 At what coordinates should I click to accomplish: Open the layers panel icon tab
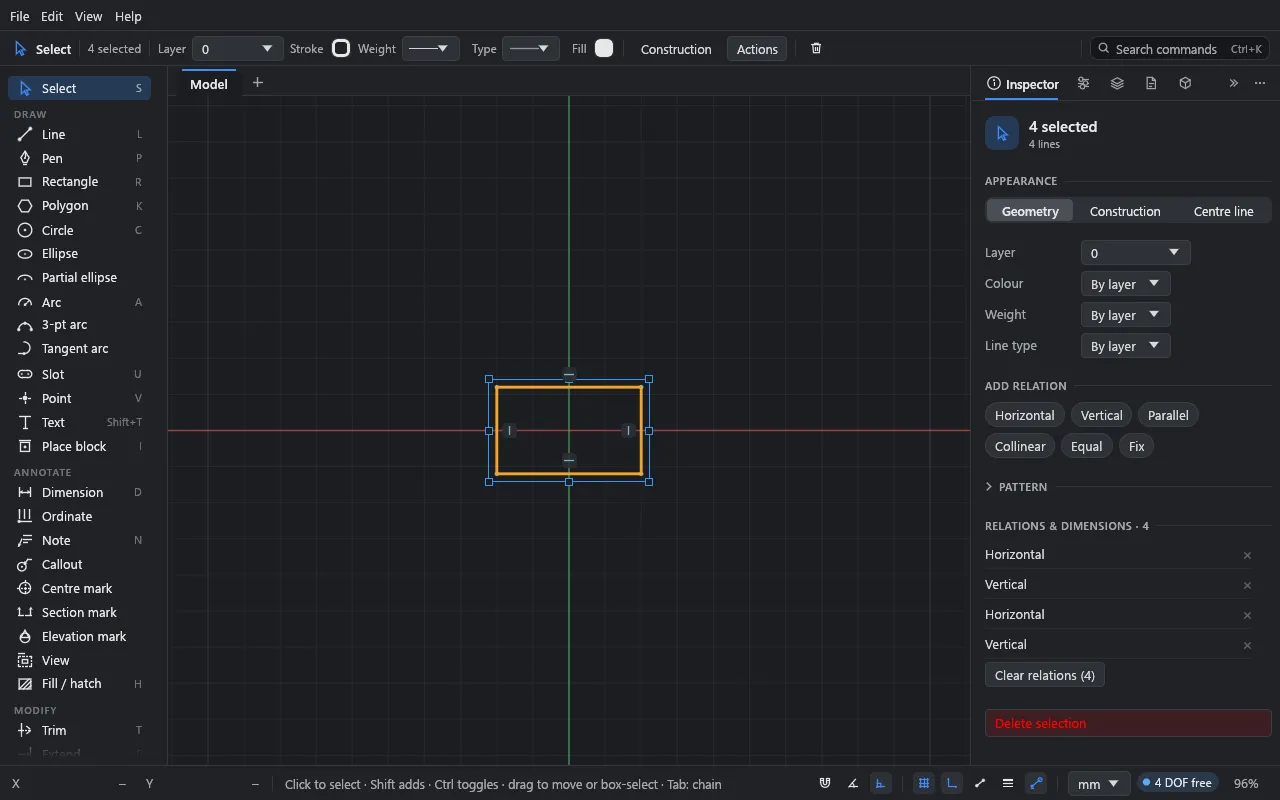(x=1117, y=84)
